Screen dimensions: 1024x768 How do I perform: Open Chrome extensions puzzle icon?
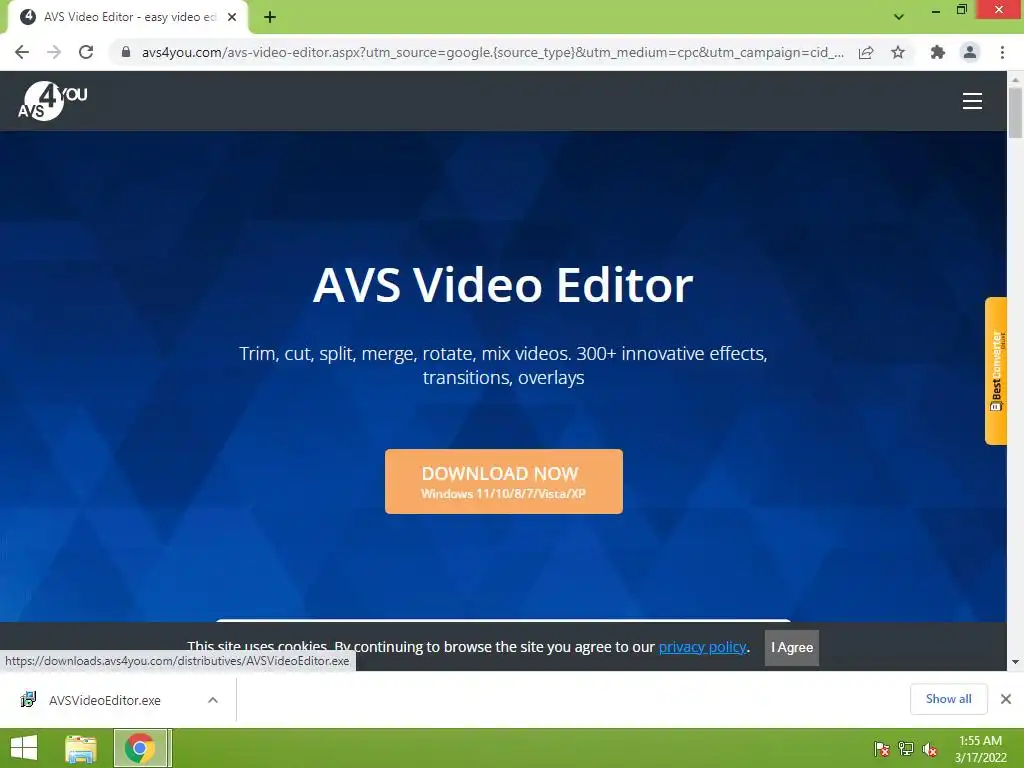938,52
